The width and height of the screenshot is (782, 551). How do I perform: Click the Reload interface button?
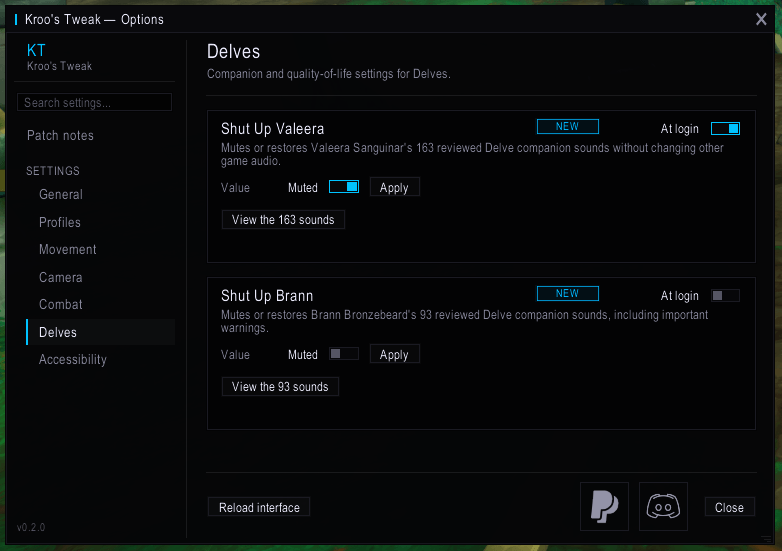[259, 507]
